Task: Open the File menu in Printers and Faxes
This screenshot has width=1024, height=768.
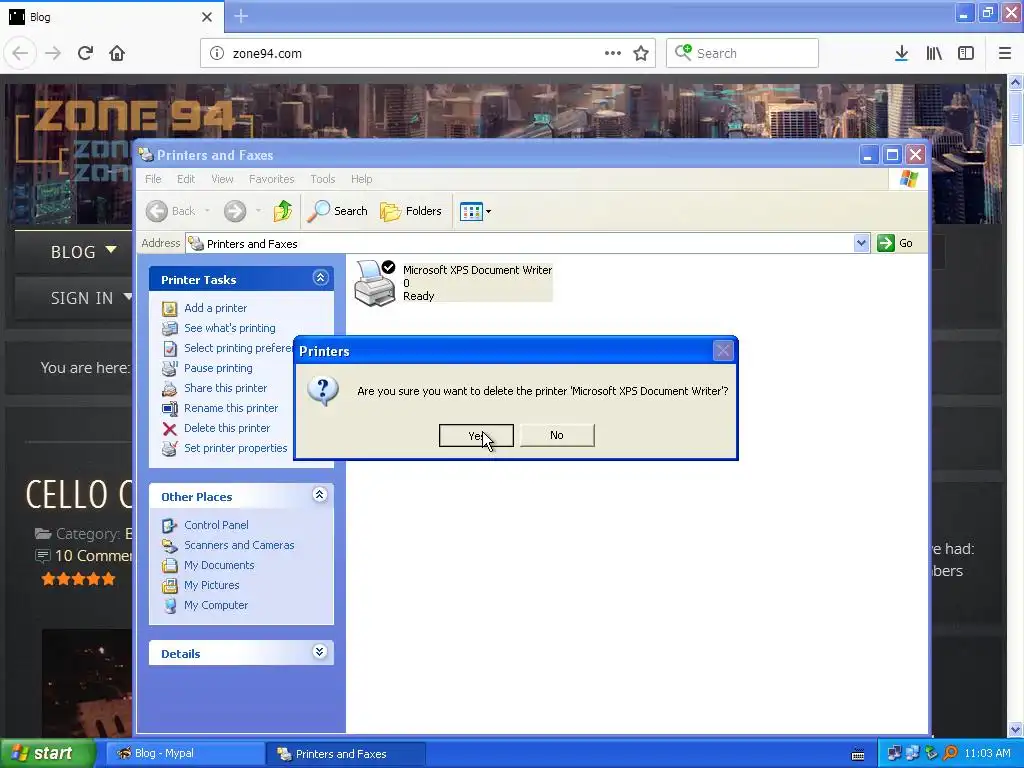Action: click(153, 179)
